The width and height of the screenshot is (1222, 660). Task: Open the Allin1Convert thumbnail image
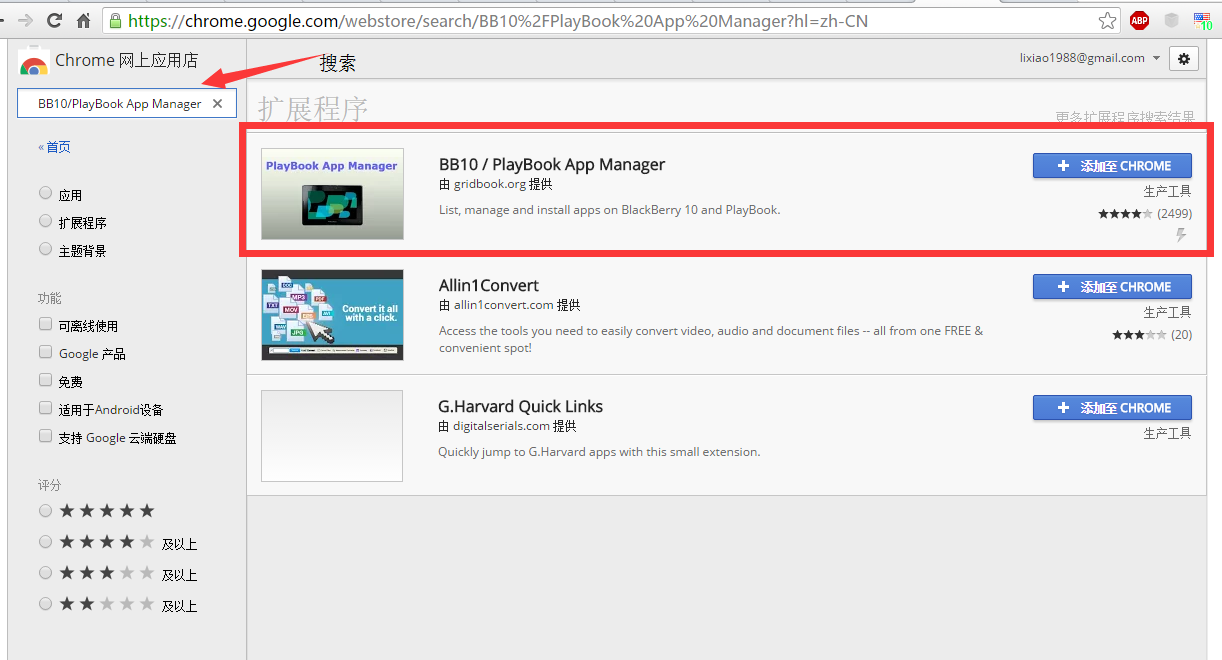coord(332,315)
